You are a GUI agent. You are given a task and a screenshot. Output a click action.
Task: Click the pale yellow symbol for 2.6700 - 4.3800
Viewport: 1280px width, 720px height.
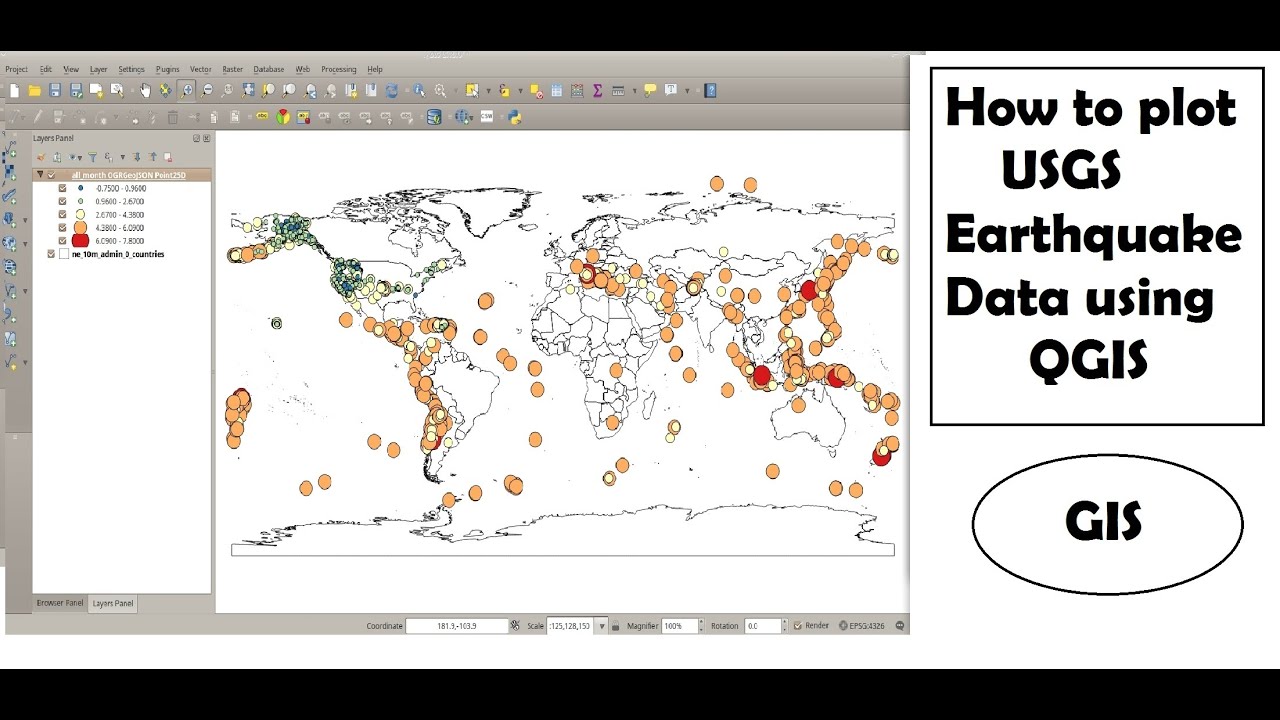click(81, 214)
